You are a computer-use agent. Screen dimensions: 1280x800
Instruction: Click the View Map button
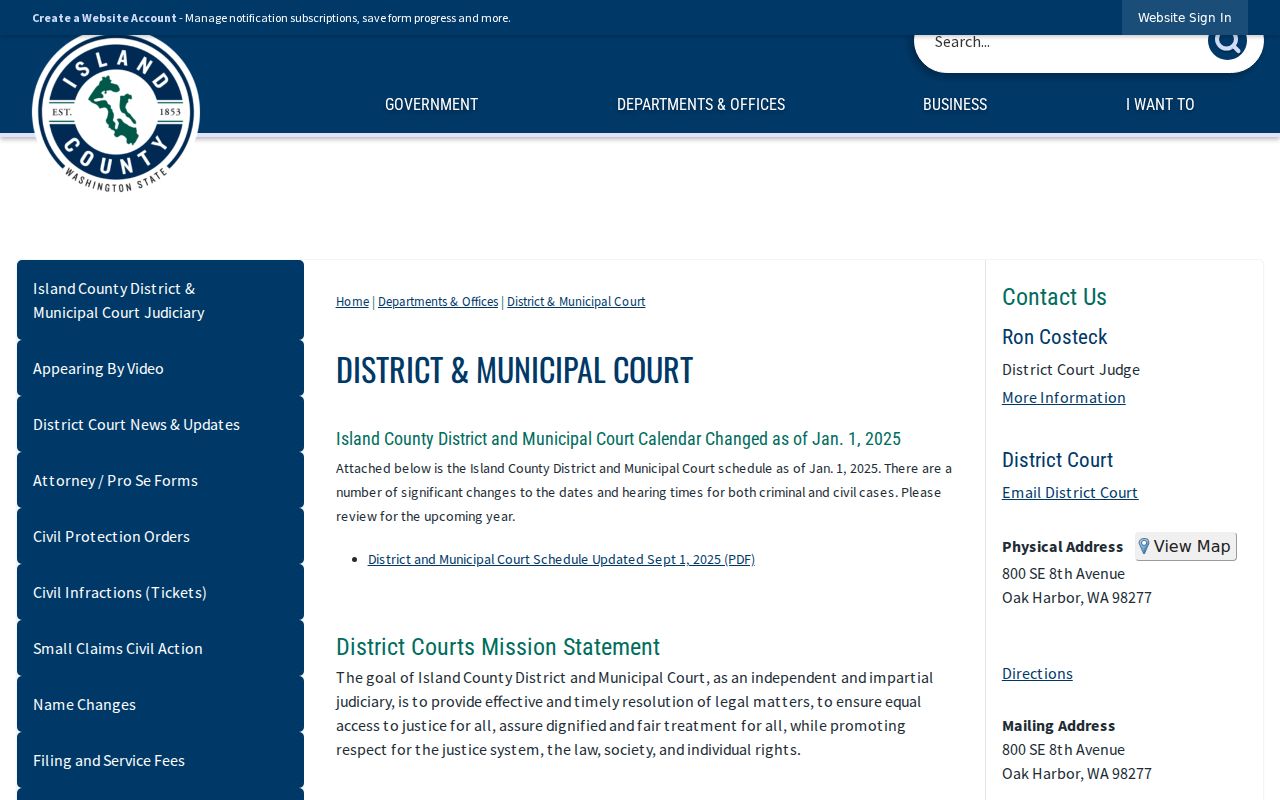click(1186, 546)
